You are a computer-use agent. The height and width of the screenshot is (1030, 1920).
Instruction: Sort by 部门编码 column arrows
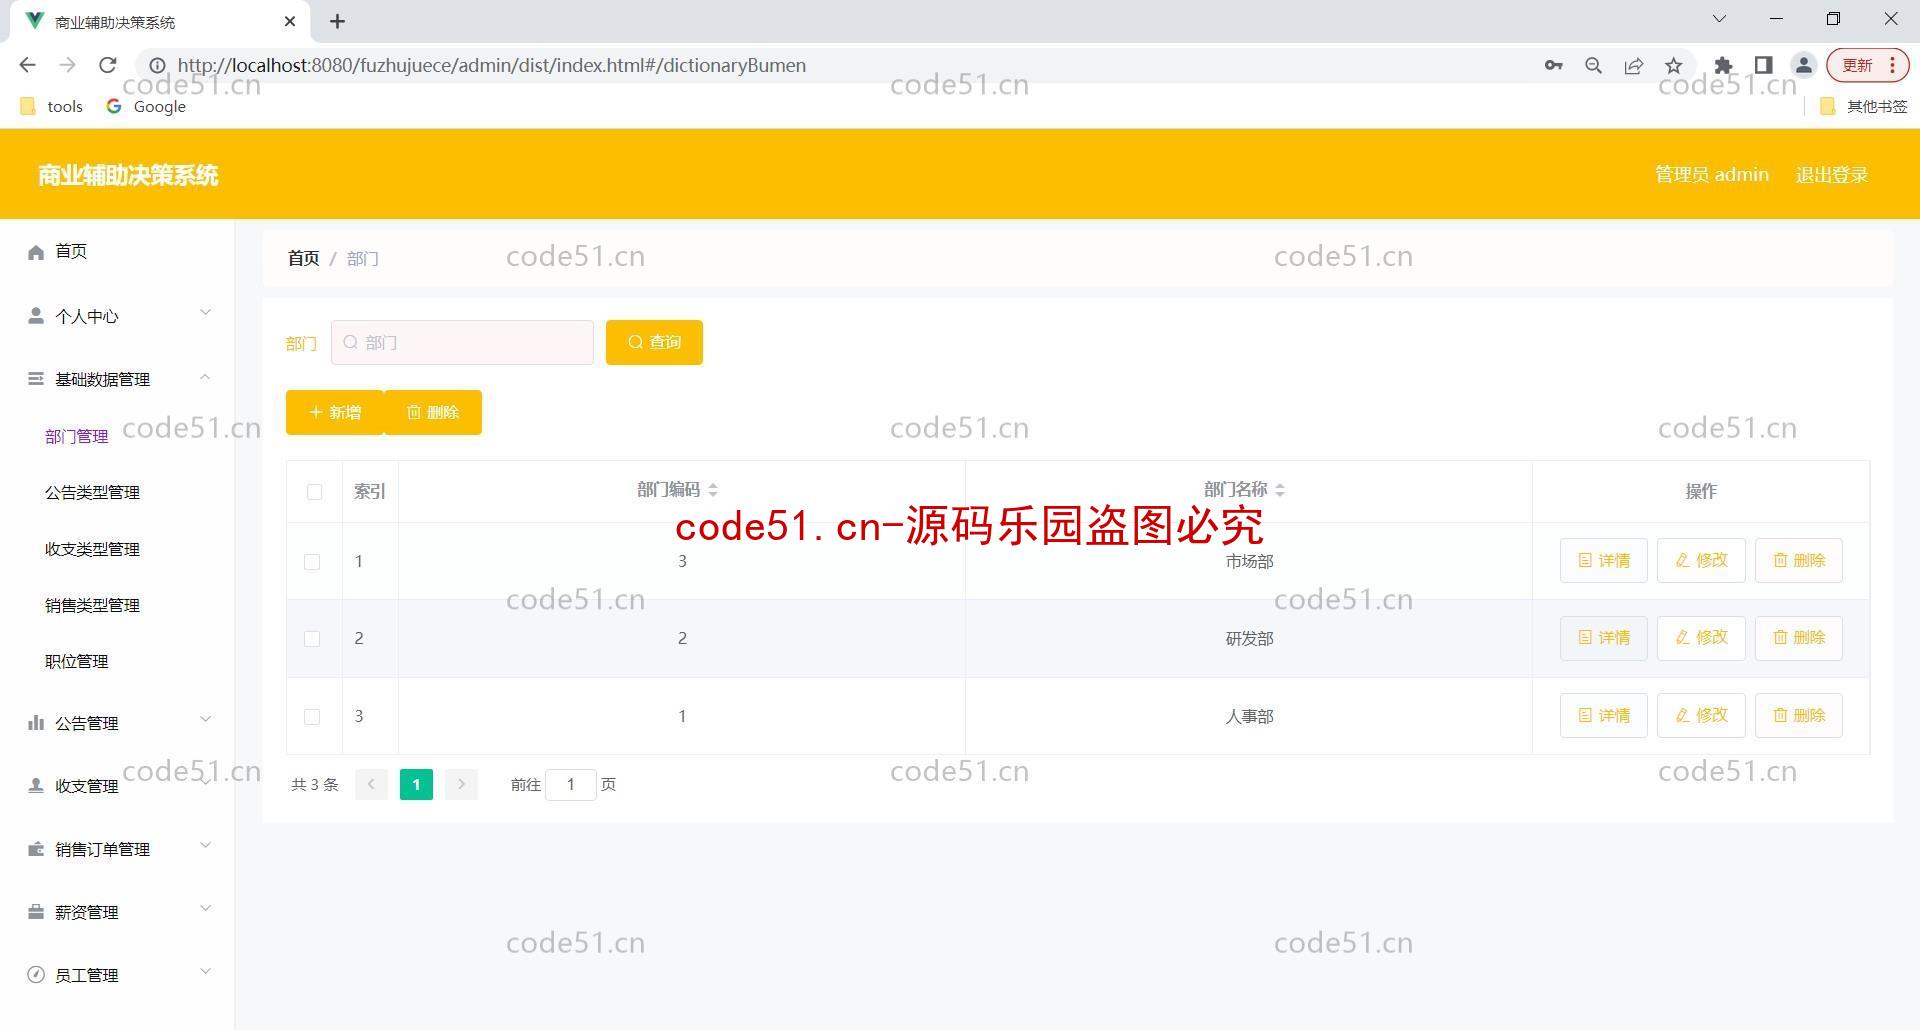[x=713, y=490]
